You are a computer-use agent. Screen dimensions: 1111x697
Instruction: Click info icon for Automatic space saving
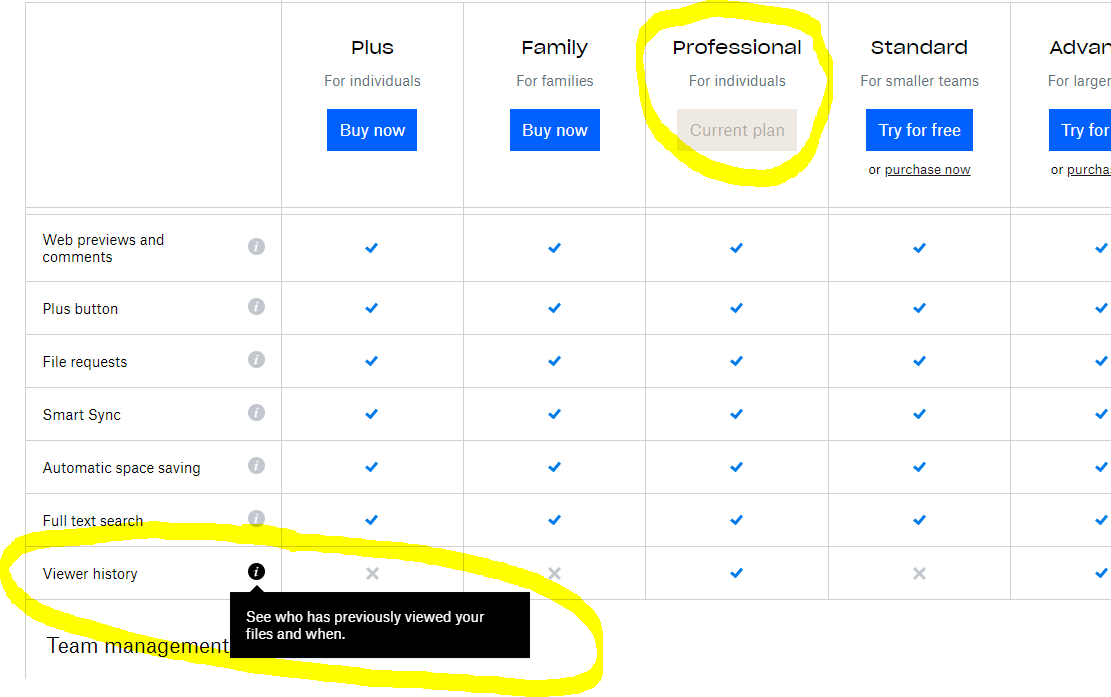tap(256, 466)
